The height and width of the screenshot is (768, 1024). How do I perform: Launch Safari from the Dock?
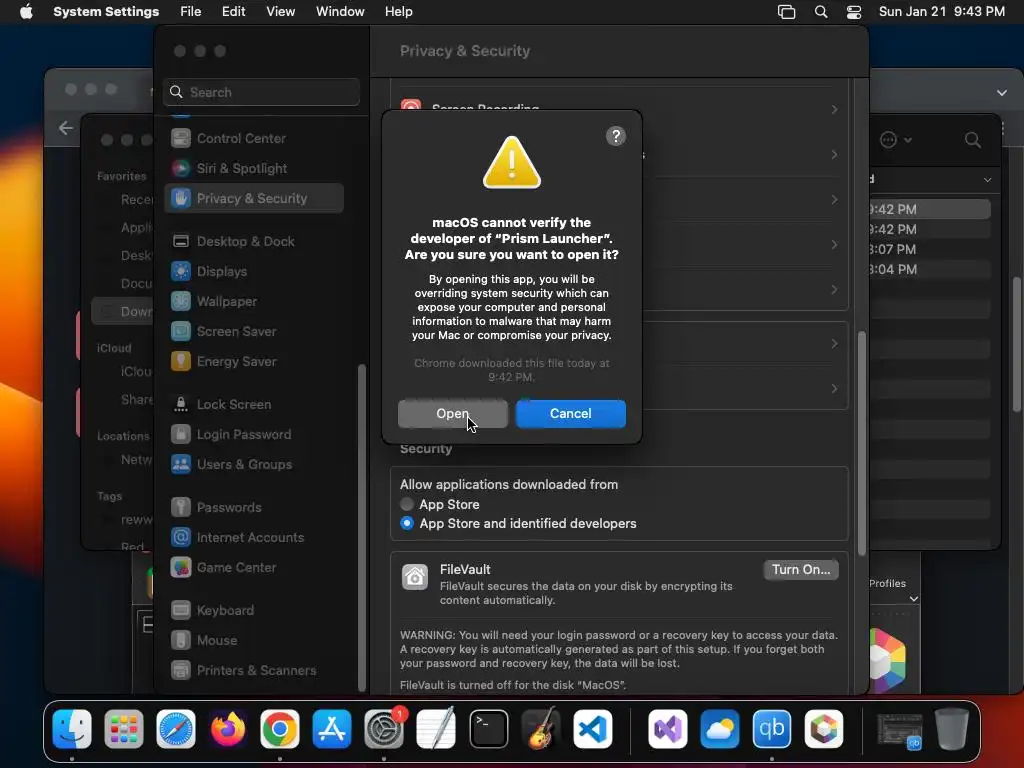[x=176, y=729]
